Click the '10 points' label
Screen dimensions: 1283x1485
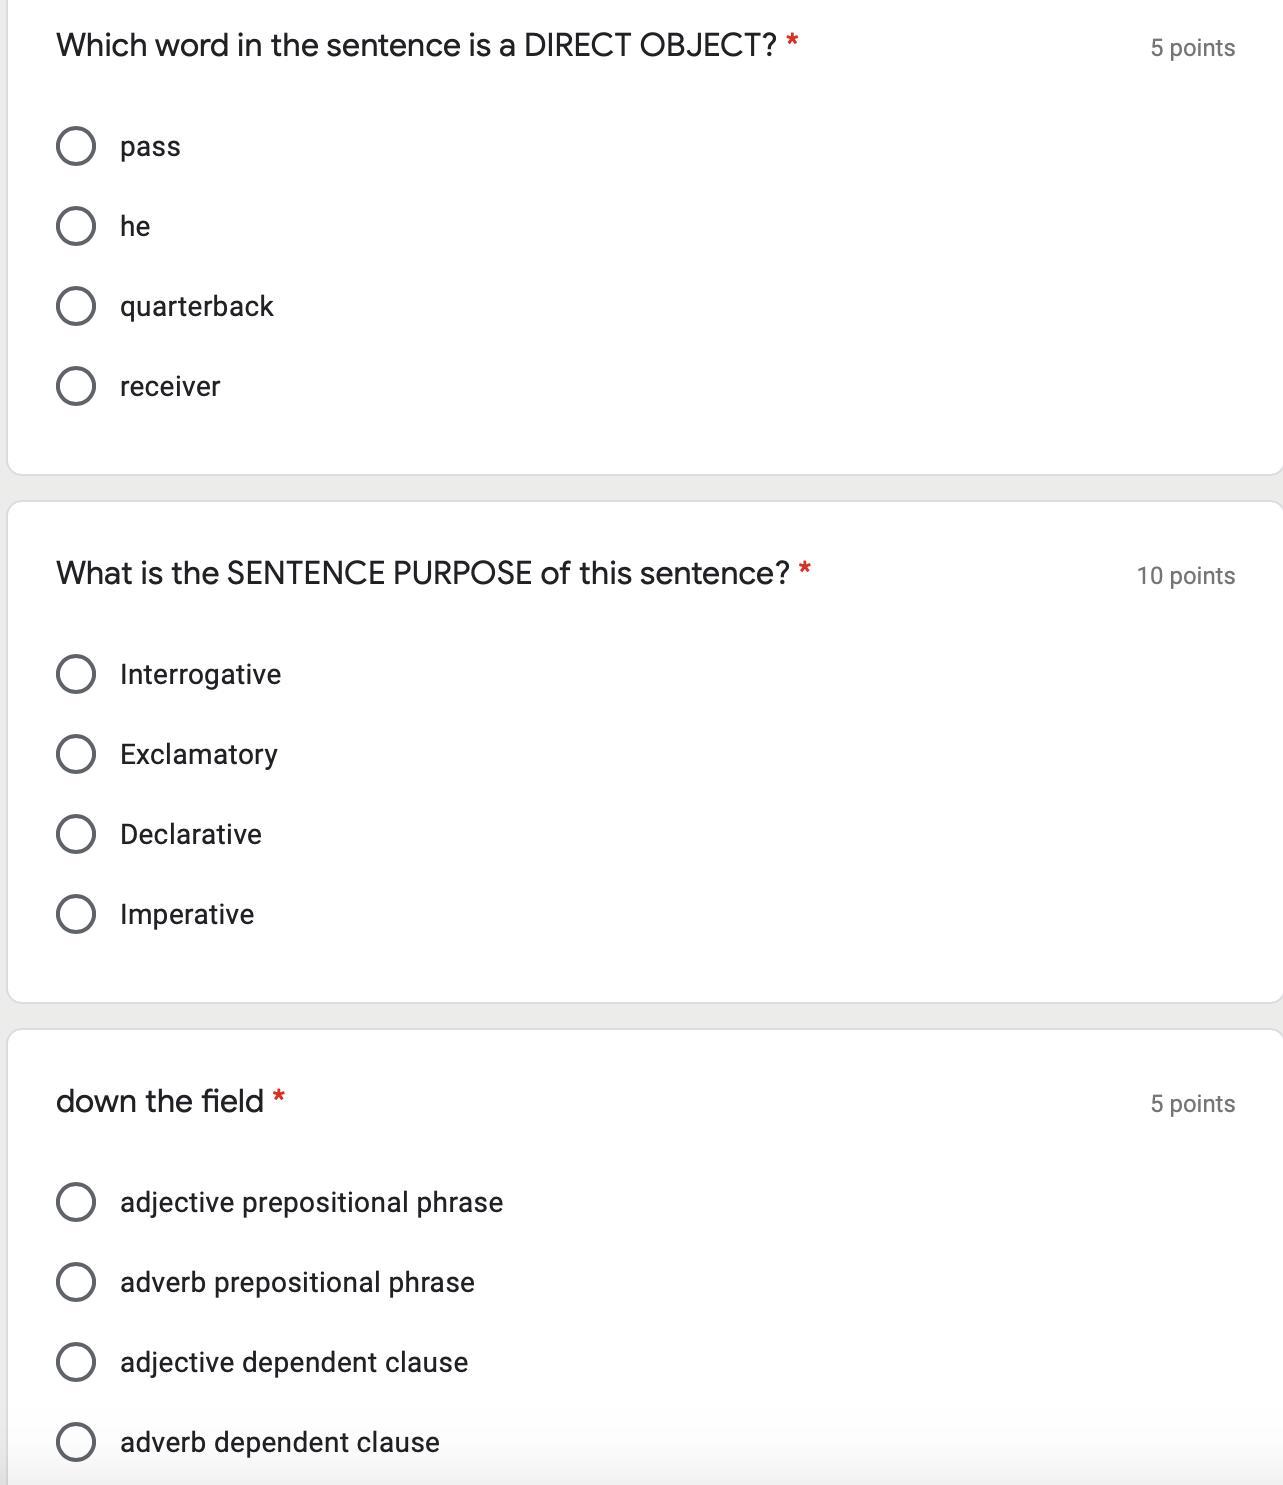1185,576
